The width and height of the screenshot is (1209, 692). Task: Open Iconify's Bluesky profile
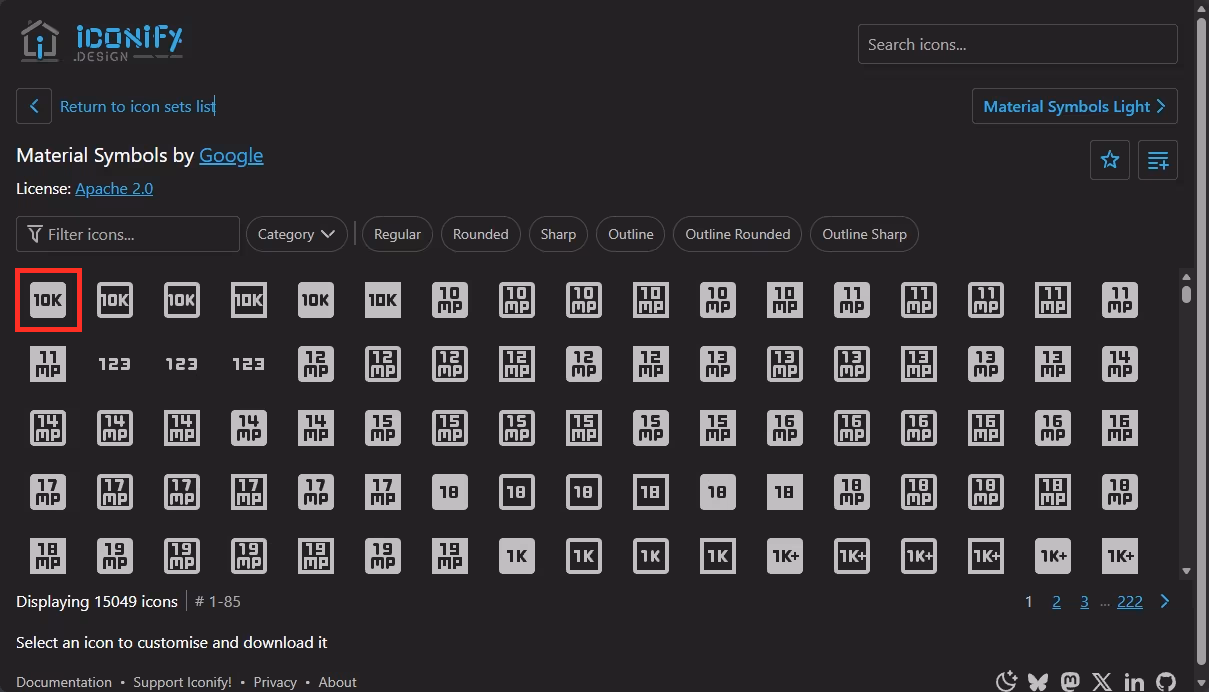coord(1038,681)
